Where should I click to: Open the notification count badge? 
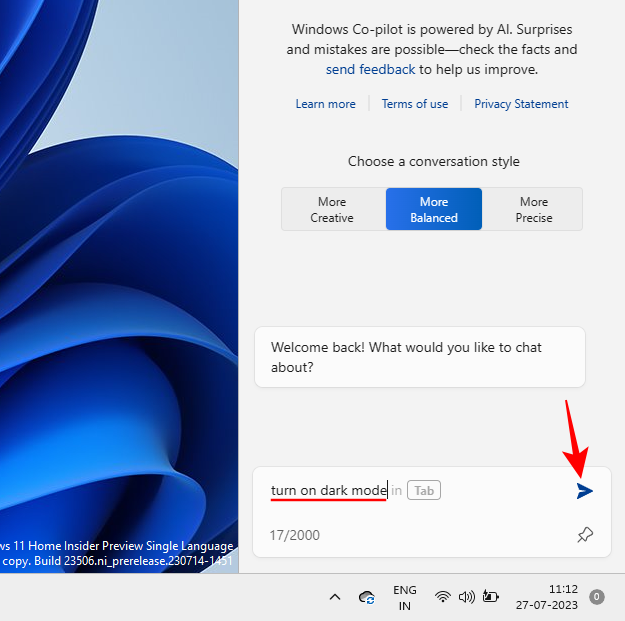tap(597, 597)
